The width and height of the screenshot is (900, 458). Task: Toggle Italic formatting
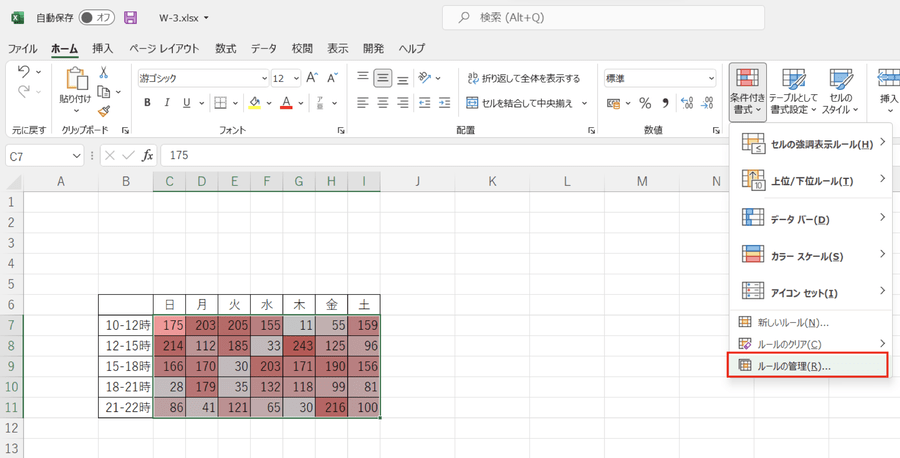click(167, 103)
